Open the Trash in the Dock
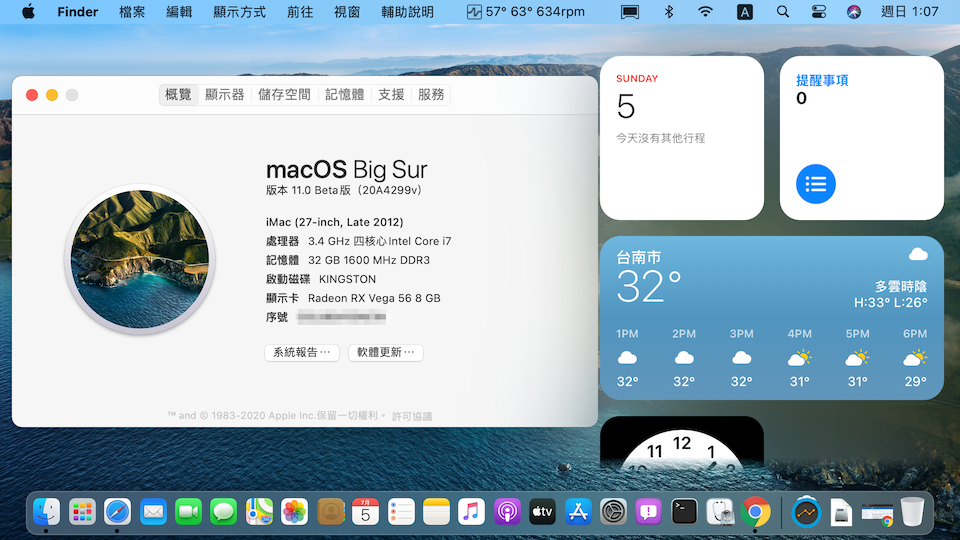Screen dimensions: 960x540 [912, 512]
